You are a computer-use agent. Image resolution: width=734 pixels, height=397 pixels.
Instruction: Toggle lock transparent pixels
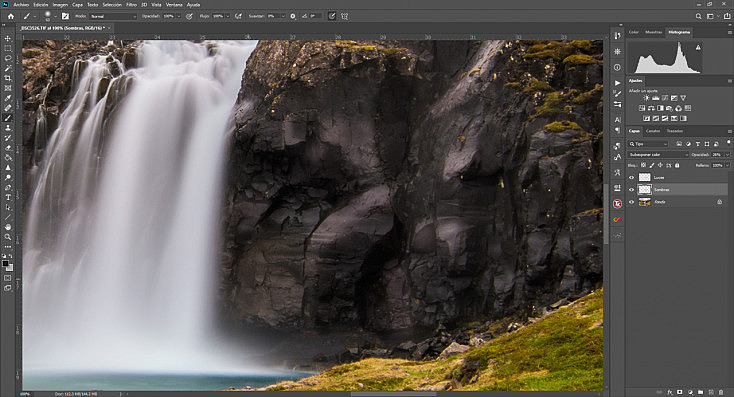click(643, 165)
